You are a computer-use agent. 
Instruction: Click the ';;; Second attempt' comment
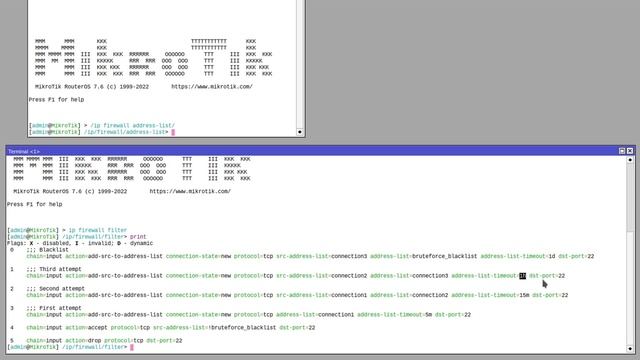[56, 289]
